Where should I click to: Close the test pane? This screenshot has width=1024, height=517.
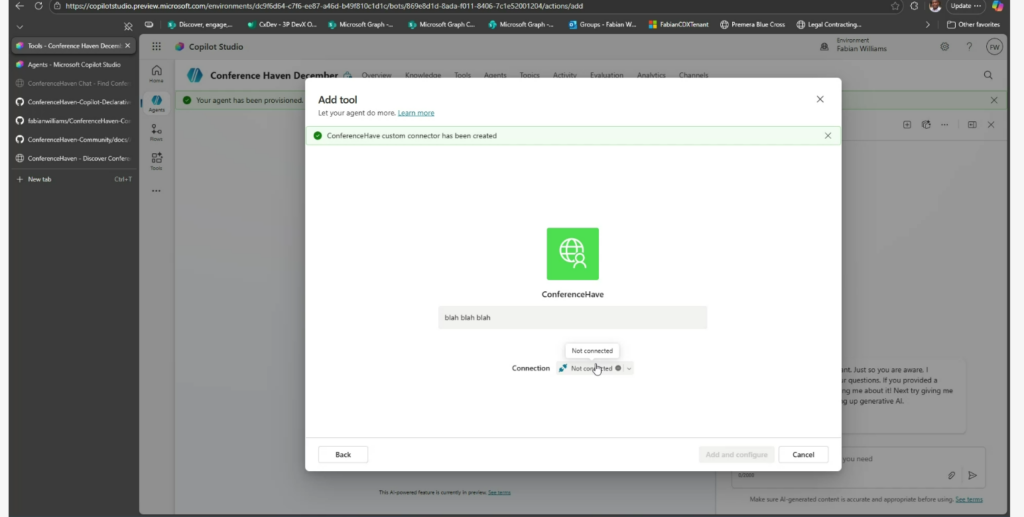(x=991, y=125)
